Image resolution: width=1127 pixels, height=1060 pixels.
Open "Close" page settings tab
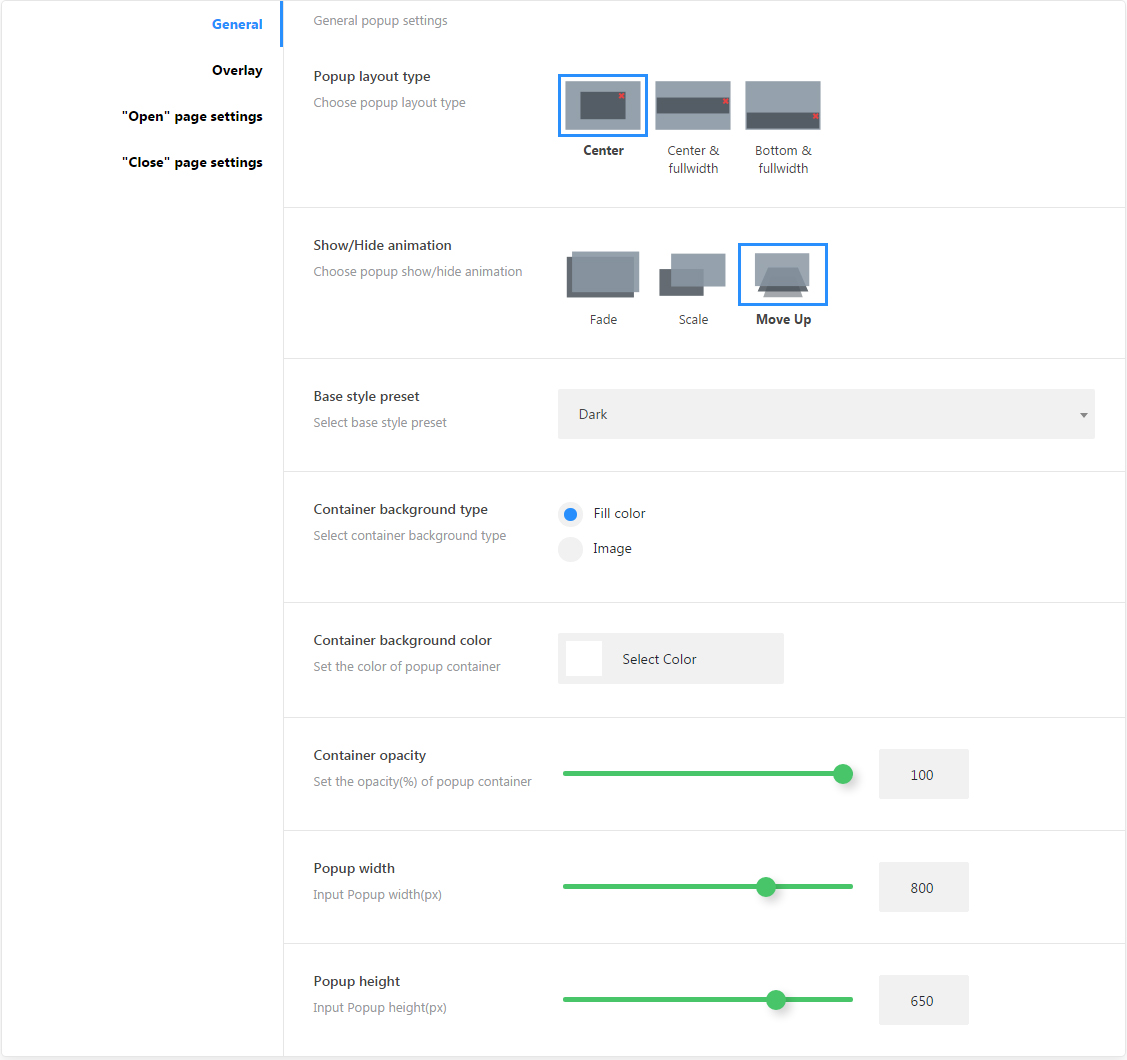192,162
